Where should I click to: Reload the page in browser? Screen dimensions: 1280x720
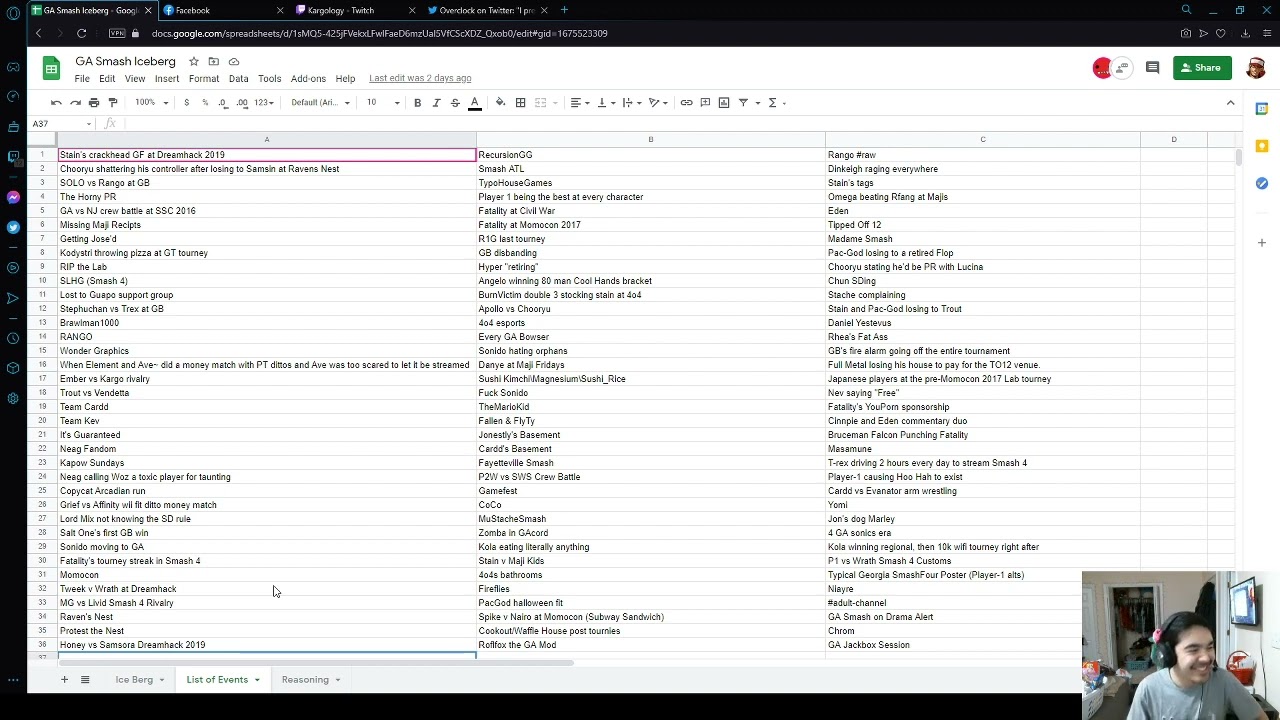tap(82, 33)
